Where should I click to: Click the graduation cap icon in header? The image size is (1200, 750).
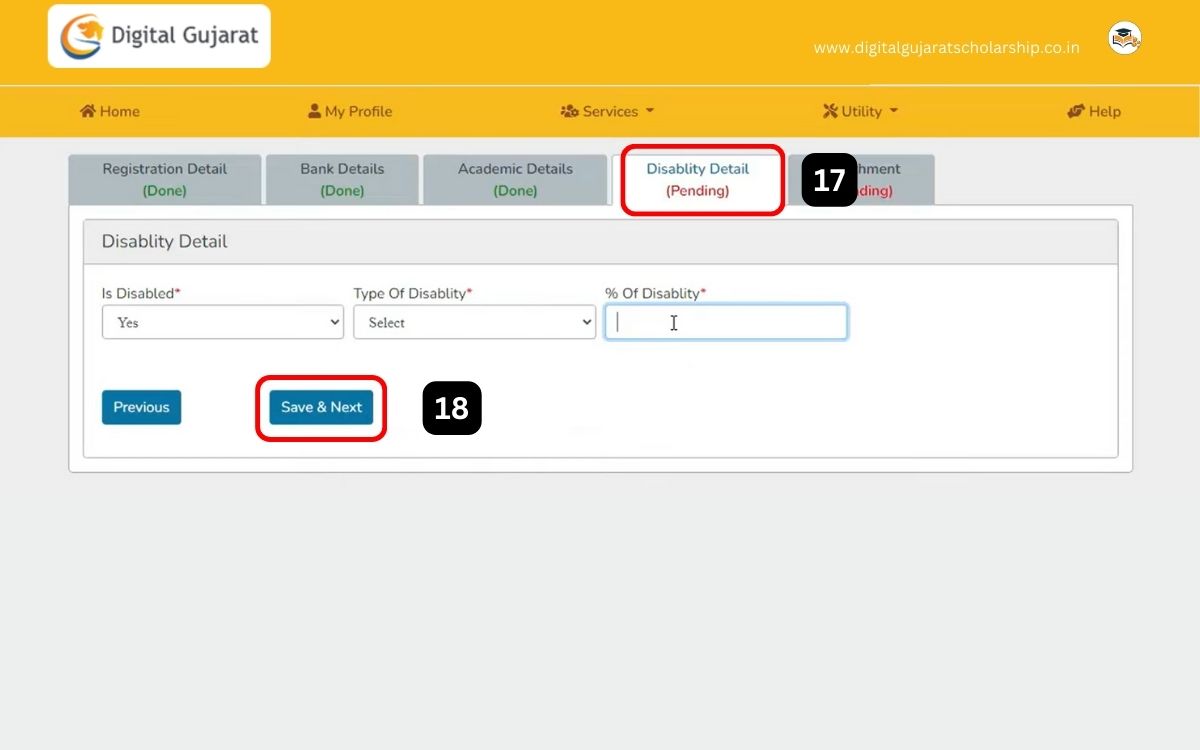[x=1125, y=39]
